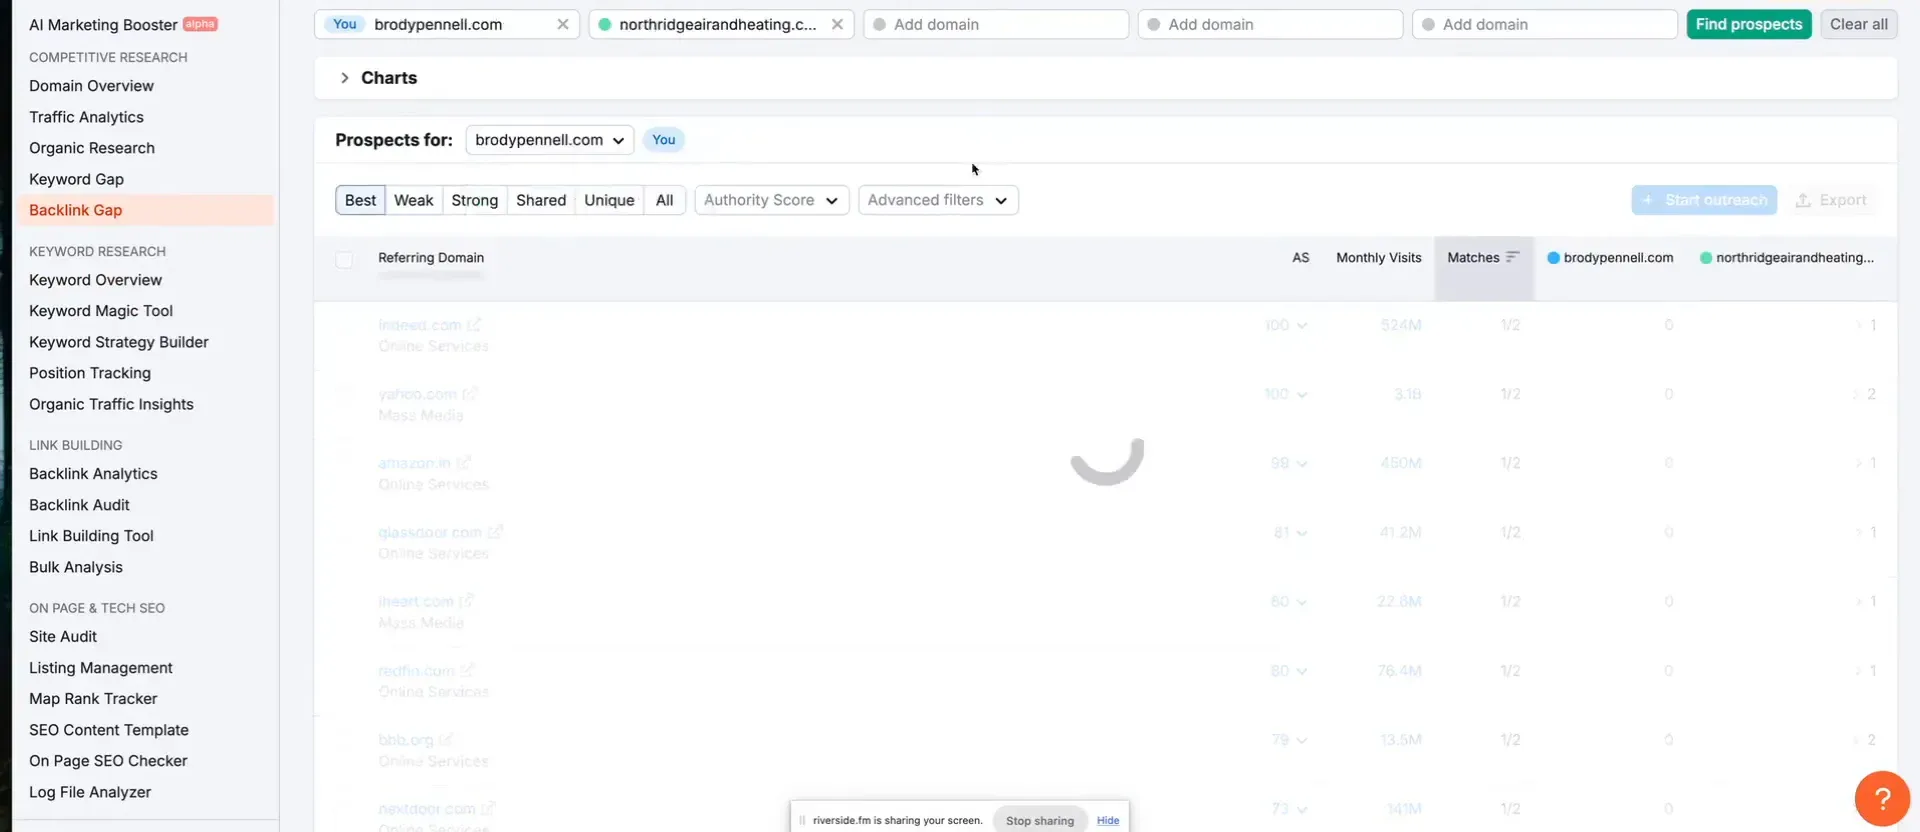Click the orange help question mark icon

point(1882,799)
